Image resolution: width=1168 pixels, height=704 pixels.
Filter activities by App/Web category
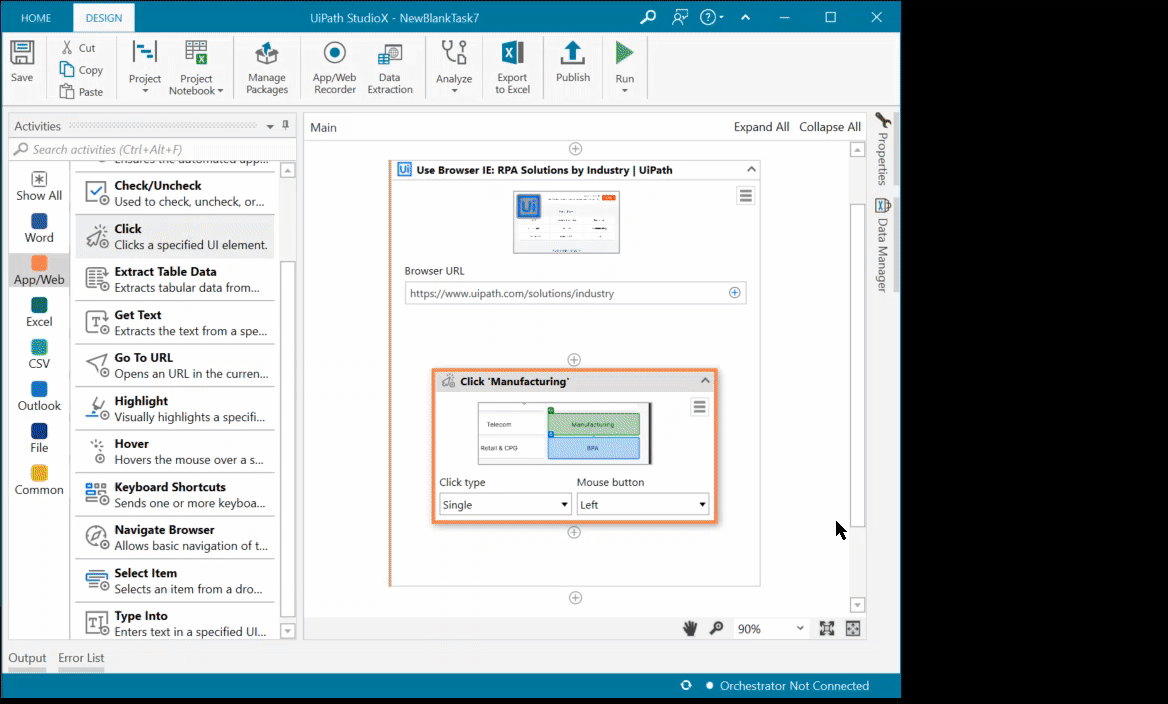click(x=39, y=269)
